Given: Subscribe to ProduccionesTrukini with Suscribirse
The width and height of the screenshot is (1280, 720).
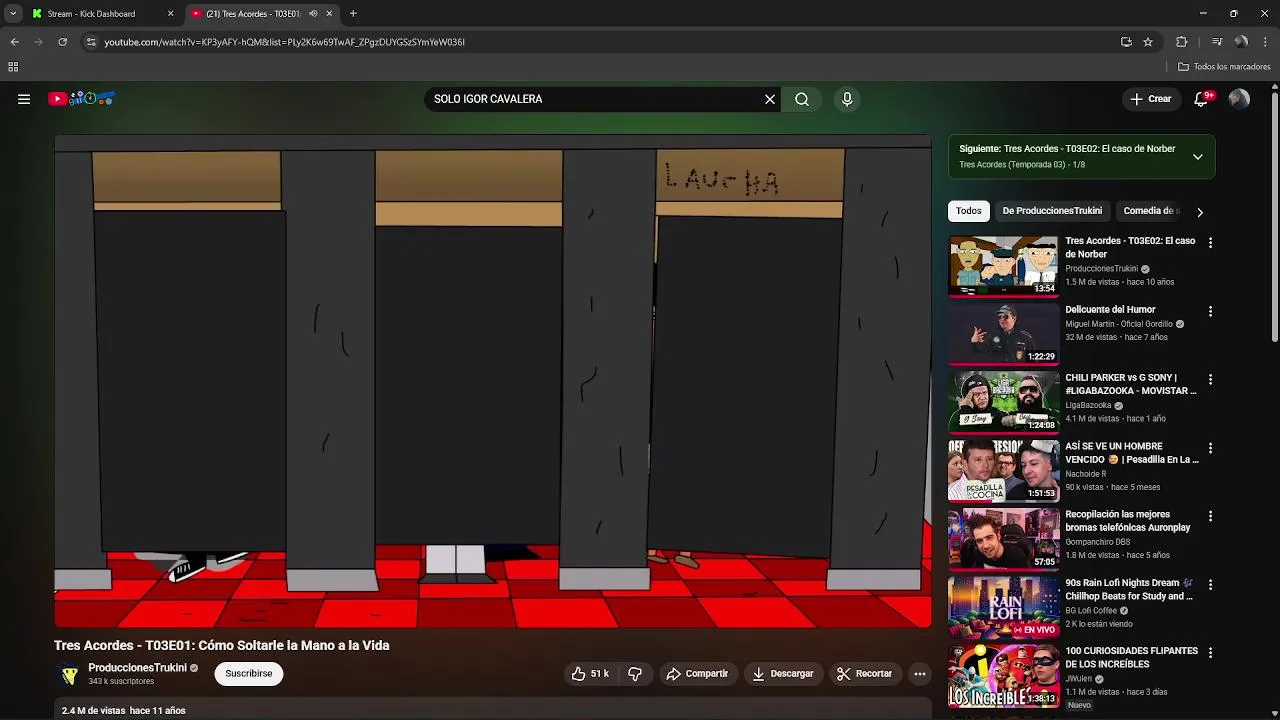Looking at the screenshot, I should click(x=249, y=674).
